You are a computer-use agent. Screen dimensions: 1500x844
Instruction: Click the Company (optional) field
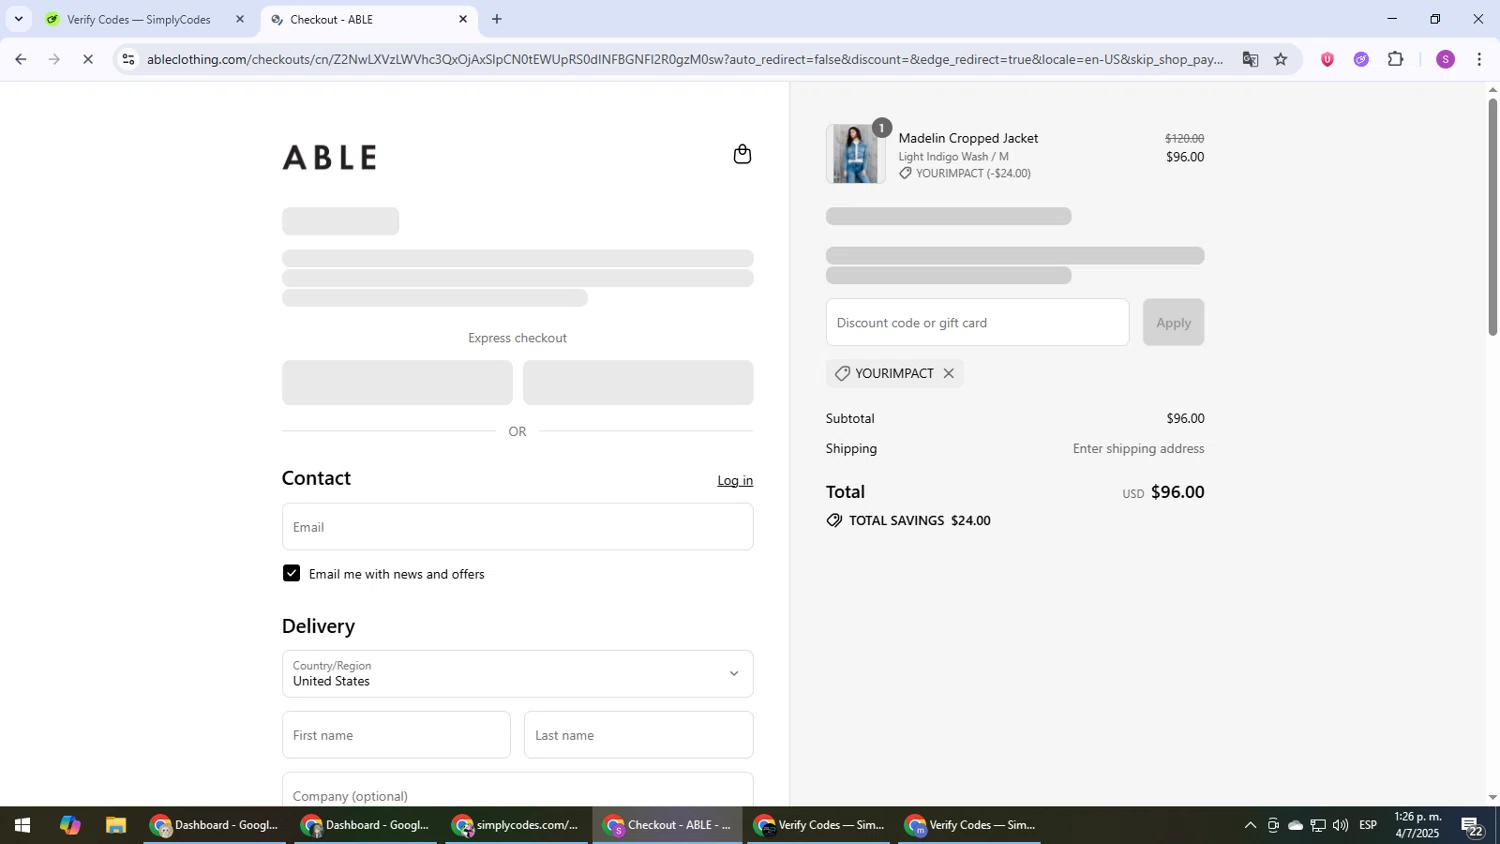click(517, 790)
